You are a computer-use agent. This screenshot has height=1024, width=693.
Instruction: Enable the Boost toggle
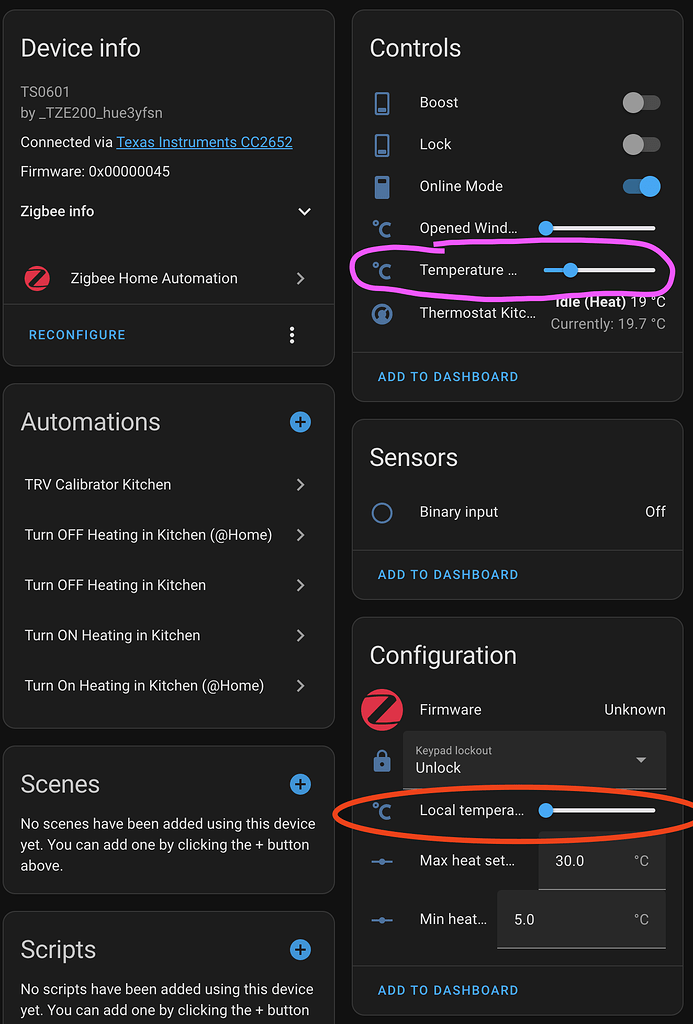(x=641, y=102)
